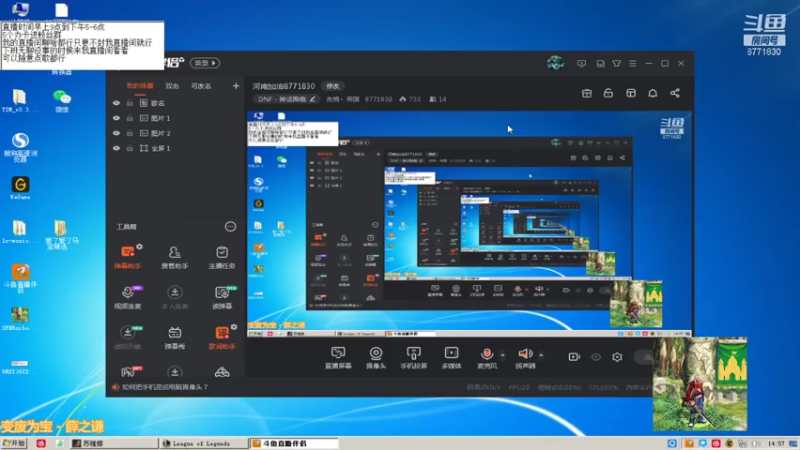This screenshot has height=450, width=800.
Task: Open the notifications bell icon
Action: click(653, 93)
